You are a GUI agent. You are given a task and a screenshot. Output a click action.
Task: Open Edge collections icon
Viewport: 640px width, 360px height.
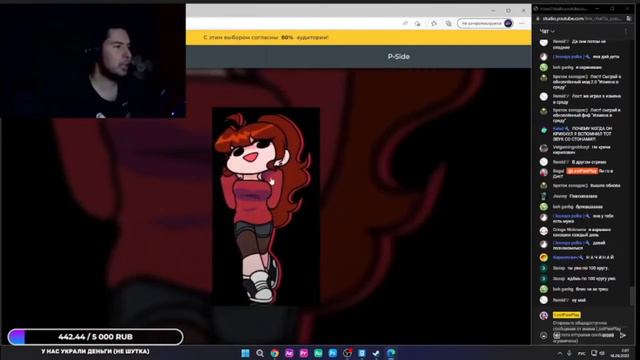449,23
